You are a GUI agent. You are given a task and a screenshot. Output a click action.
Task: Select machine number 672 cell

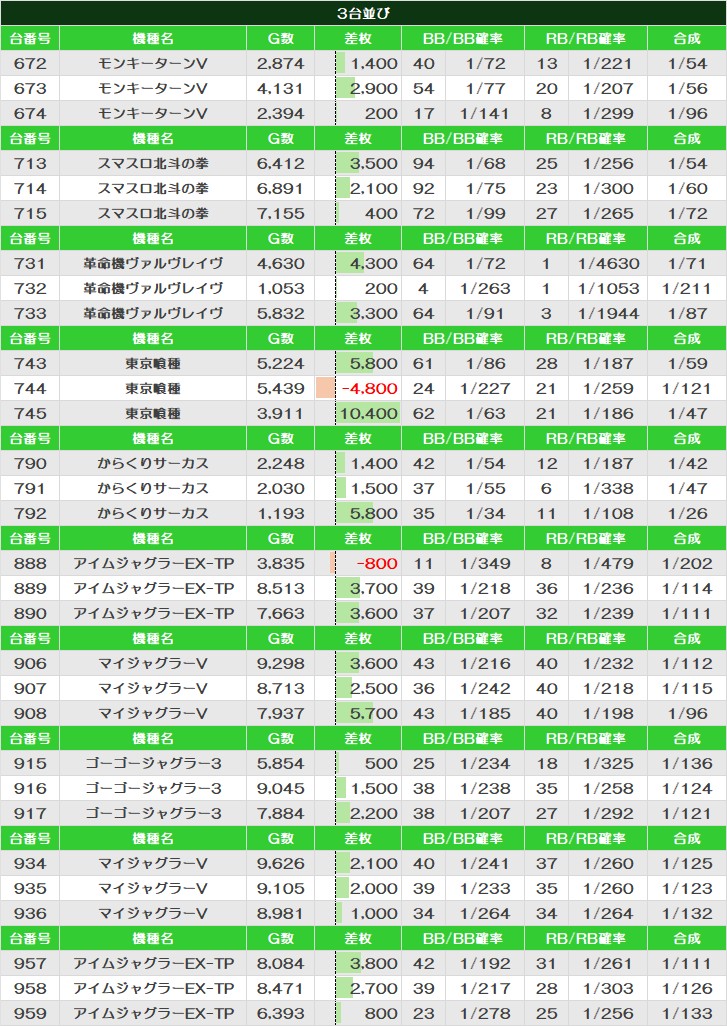[30, 63]
